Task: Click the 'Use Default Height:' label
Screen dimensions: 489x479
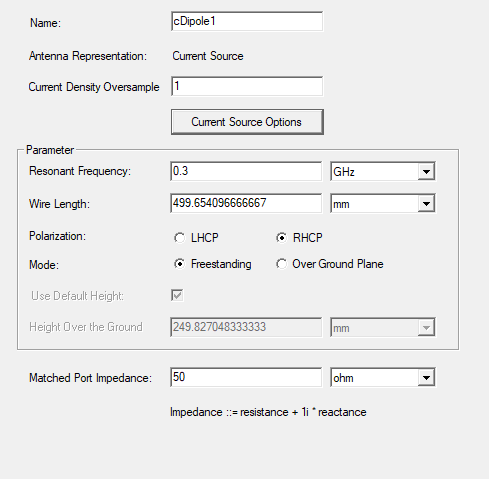Action: (77, 296)
